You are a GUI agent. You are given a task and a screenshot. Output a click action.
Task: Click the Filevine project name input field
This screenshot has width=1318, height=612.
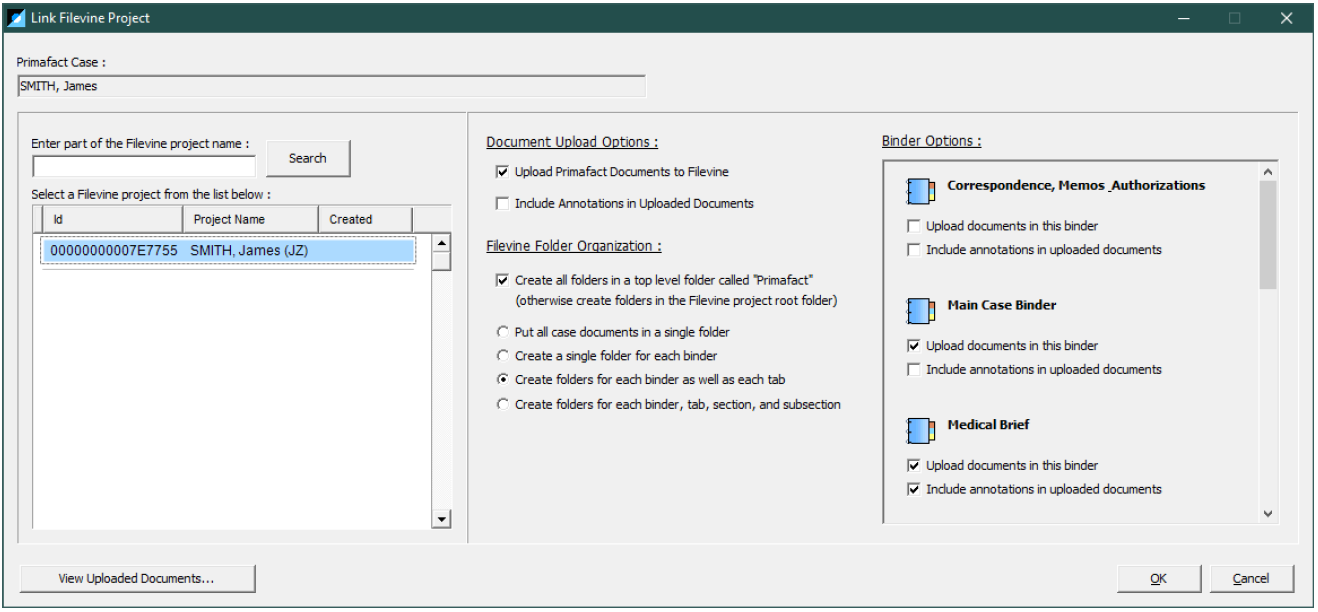tap(144, 167)
